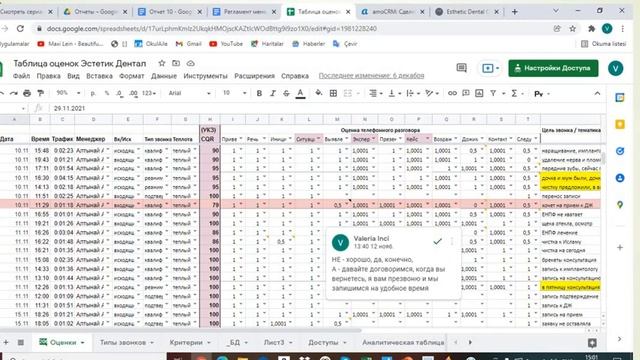Select the paint format tool
The width and height of the screenshot is (640, 360).
click(40, 93)
